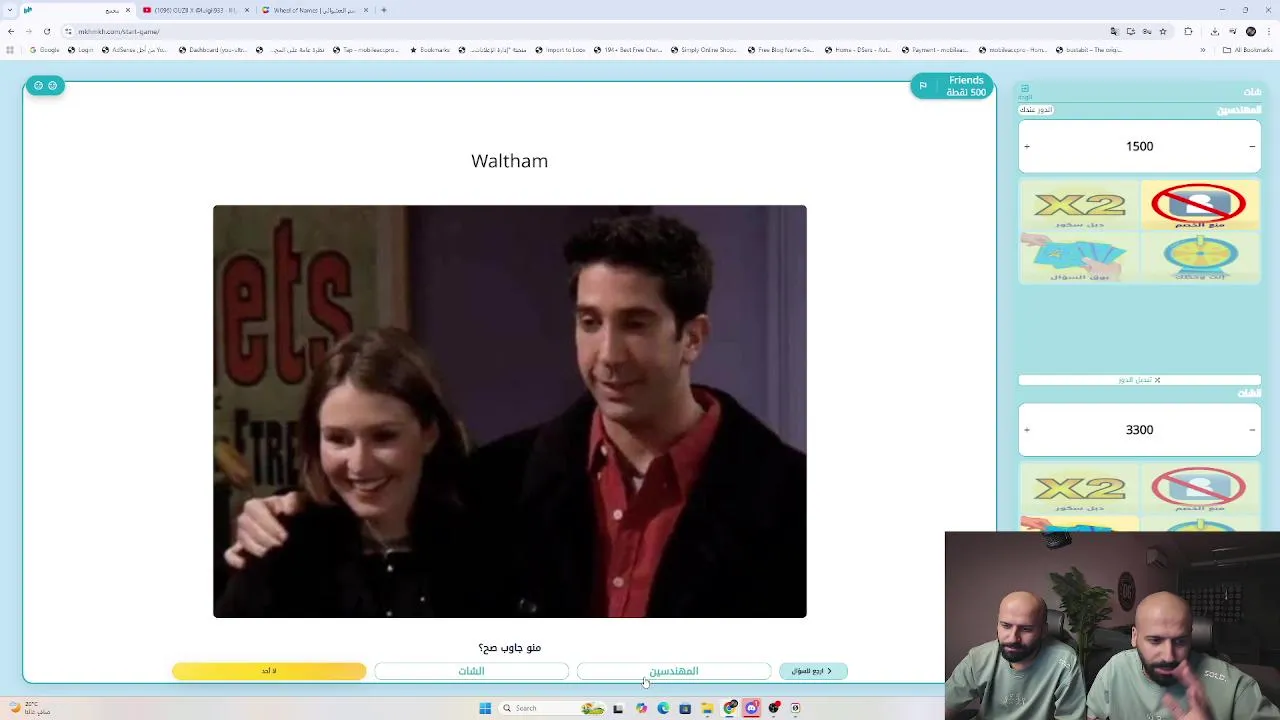The width and height of the screenshot is (1280, 720).
Task: Use the X2 double score power-up for المهندسين
Action: pyautogui.click(x=1079, y=206)
